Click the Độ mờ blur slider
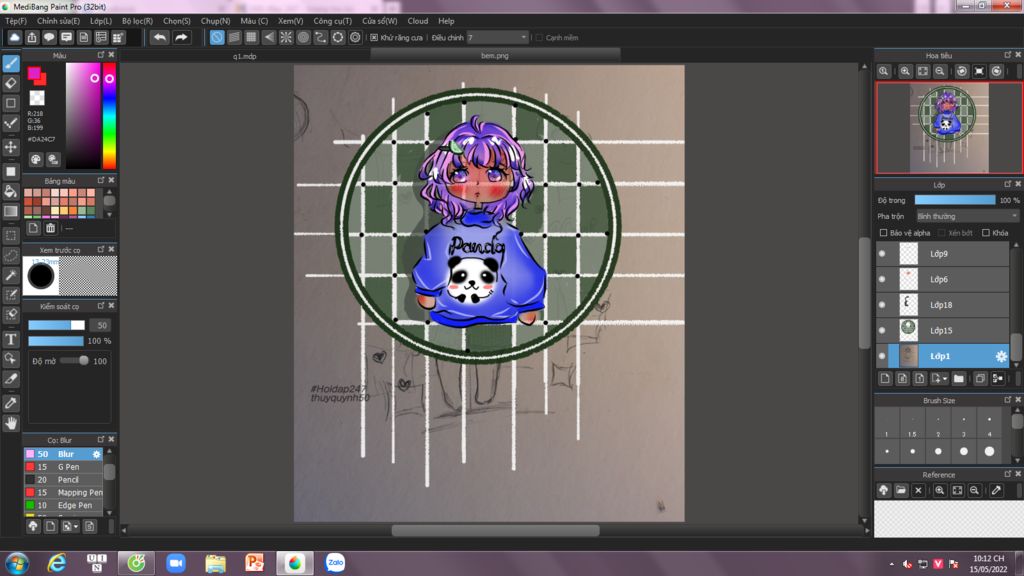 point(74,360)
